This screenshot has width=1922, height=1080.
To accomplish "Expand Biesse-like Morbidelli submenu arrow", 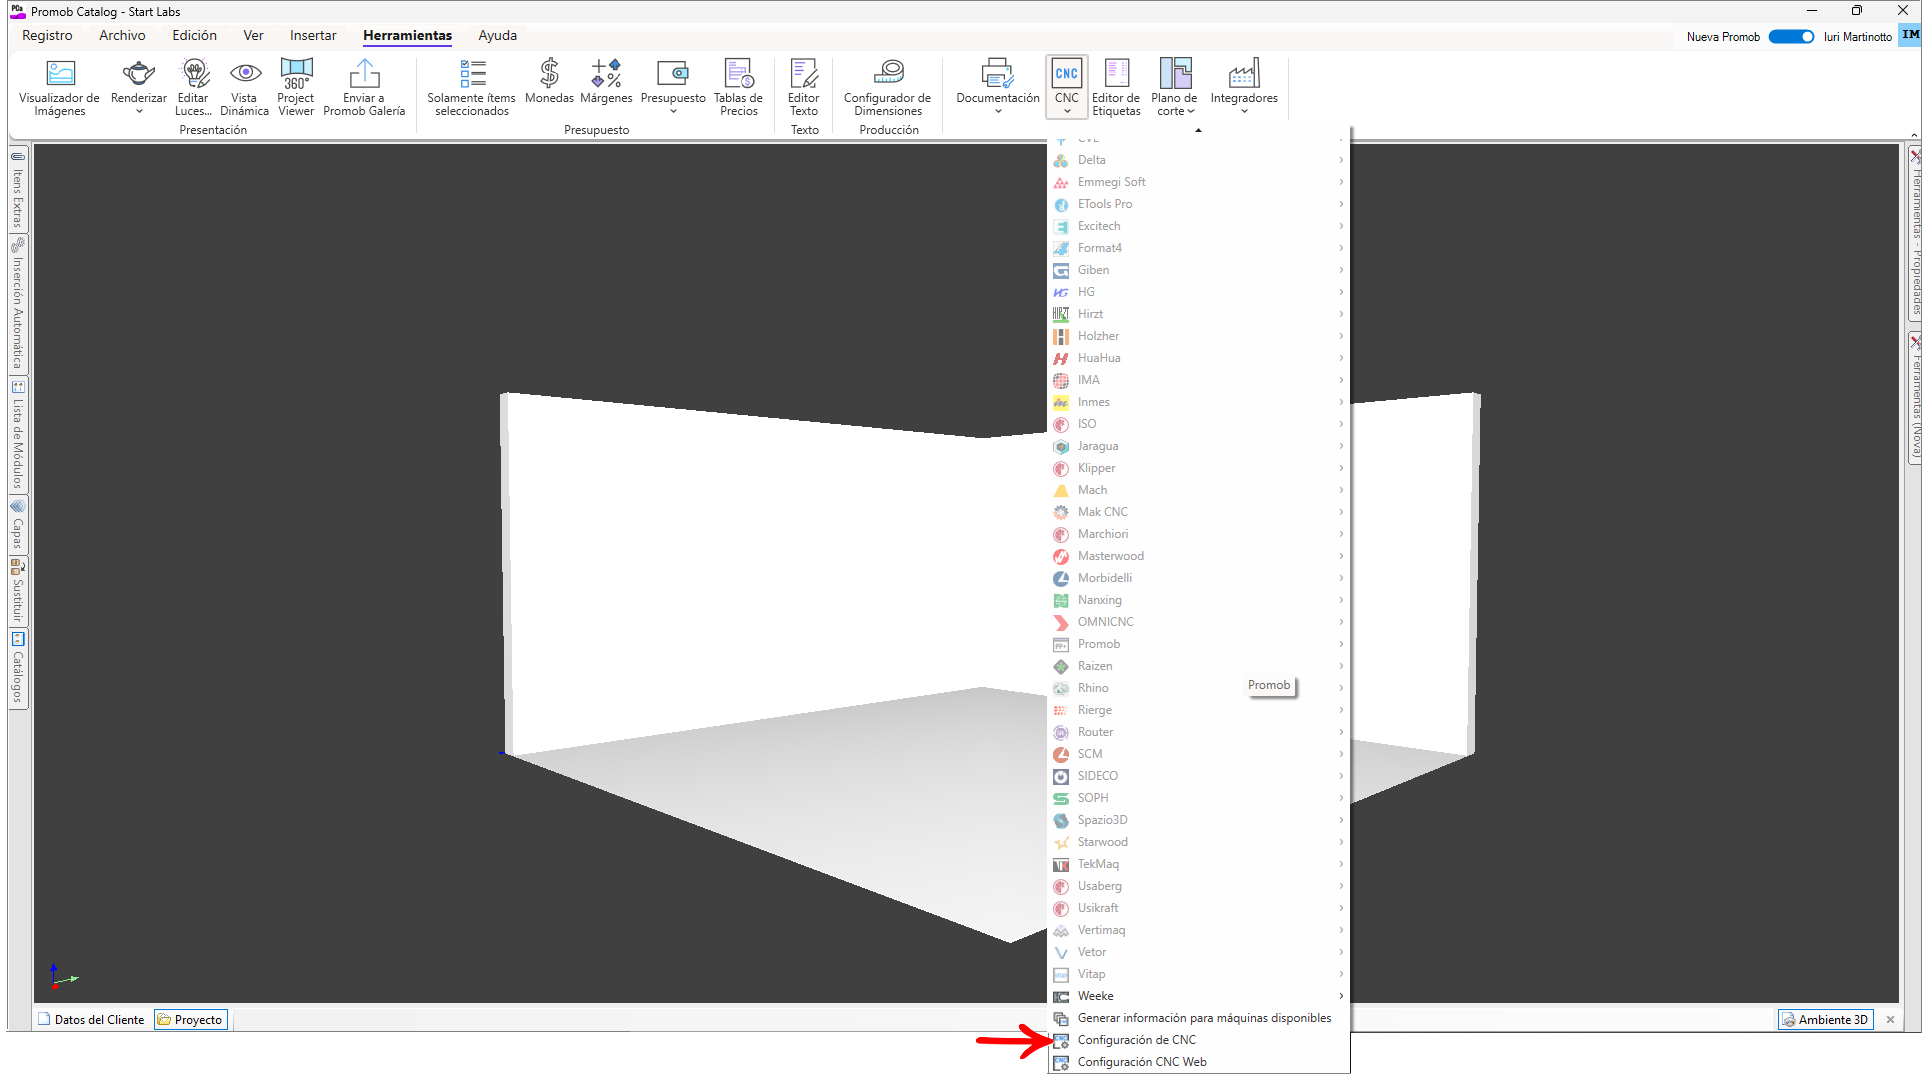I will pyautogui.click(x=1341, y=578).
